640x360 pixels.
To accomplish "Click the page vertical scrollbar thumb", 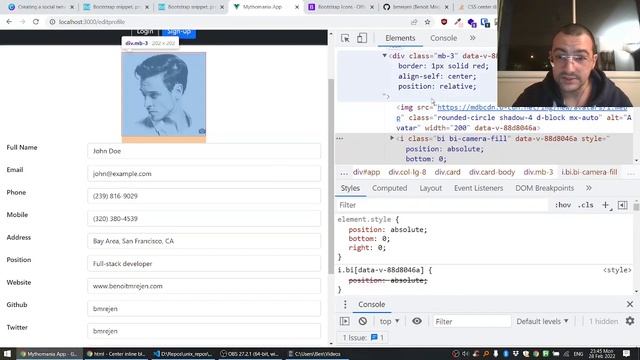I will point(331,176).
